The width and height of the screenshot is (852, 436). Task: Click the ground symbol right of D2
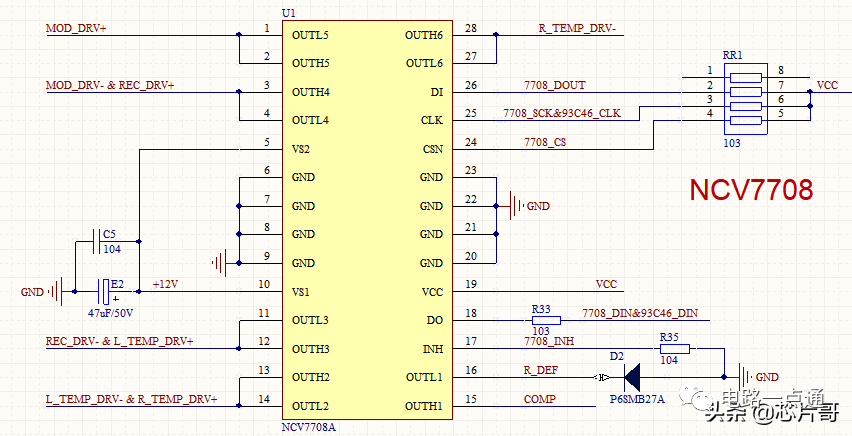click(746, 377)
